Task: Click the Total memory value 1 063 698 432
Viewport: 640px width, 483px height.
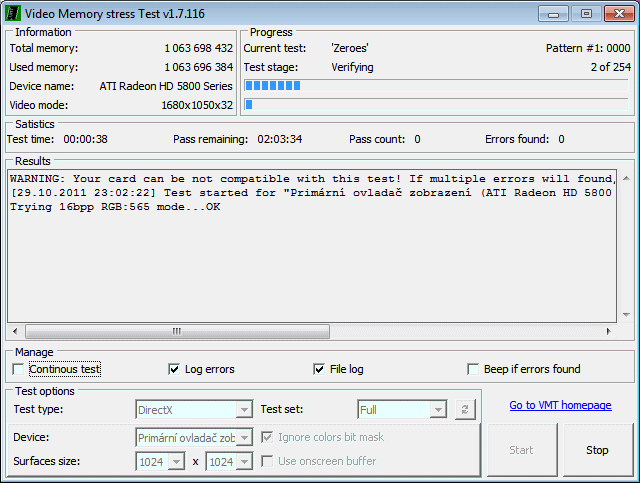Action: tap(198, 48)
